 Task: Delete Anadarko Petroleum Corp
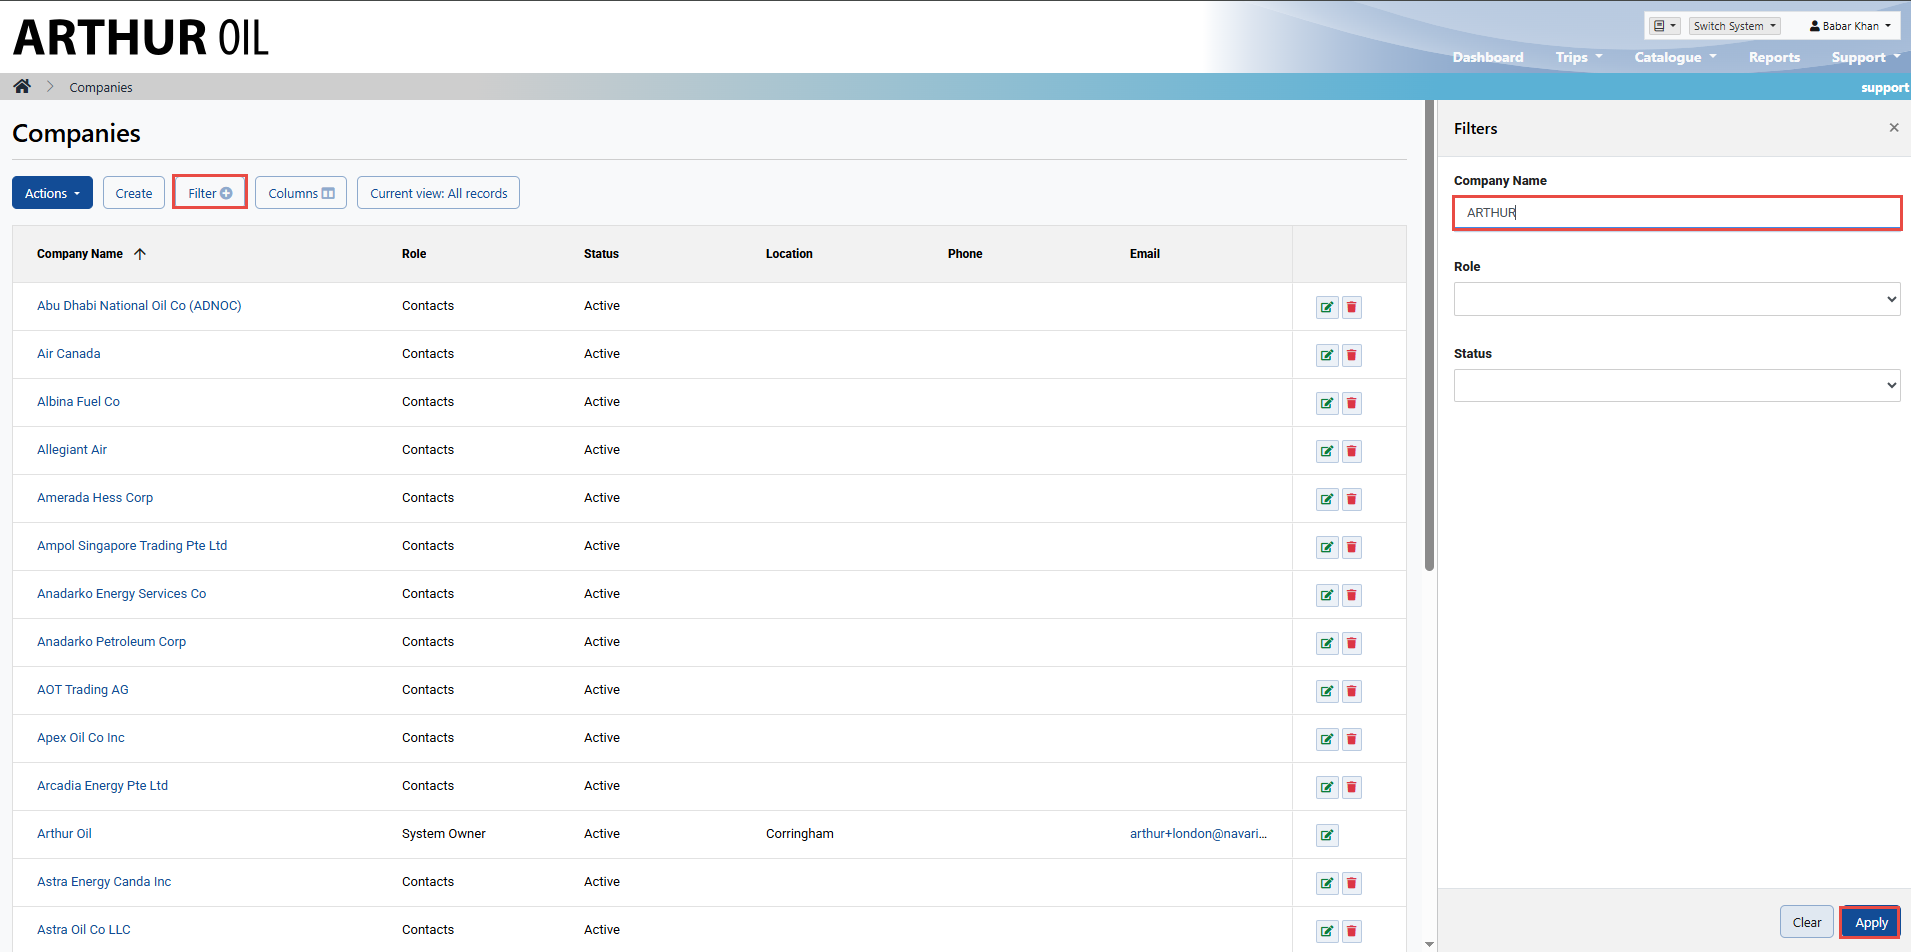click(1352, 643)
